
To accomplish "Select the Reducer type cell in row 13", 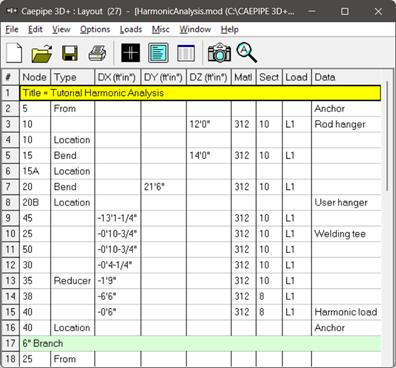I will (x=73, y=281).
